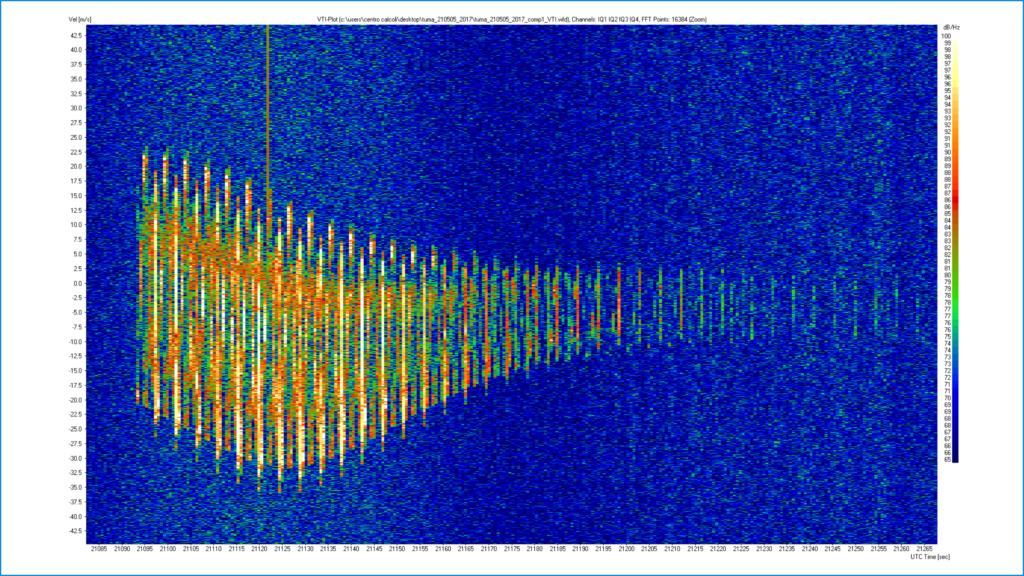This screenshot has width=1024, height=576.
Task: Click the -42.5 velocity tick at axis bottom
Action: point(74,531)
